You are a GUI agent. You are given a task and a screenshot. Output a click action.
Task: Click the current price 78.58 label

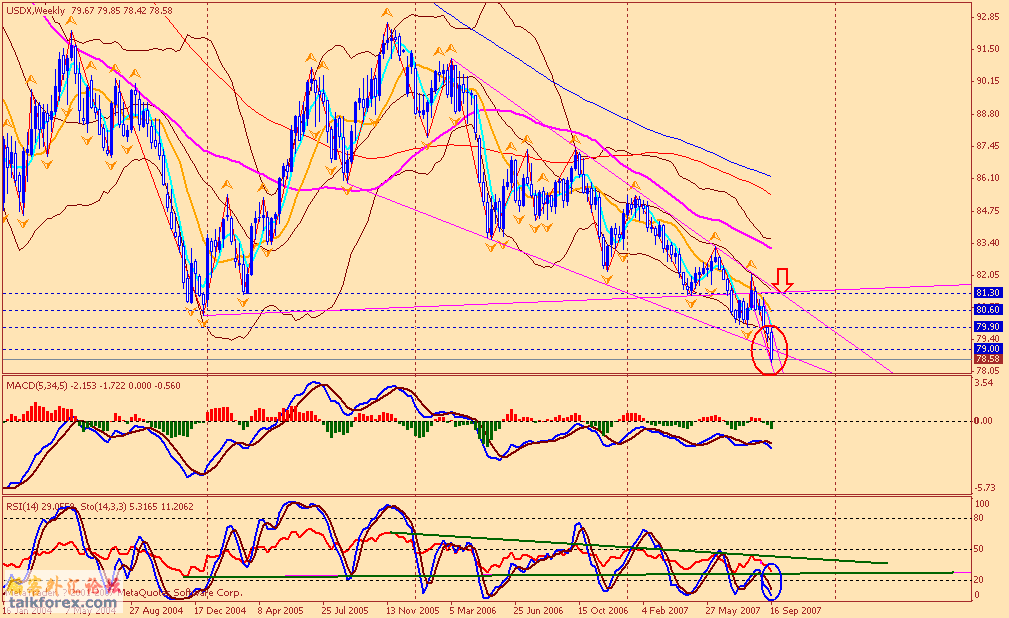(x=988, y=359)
